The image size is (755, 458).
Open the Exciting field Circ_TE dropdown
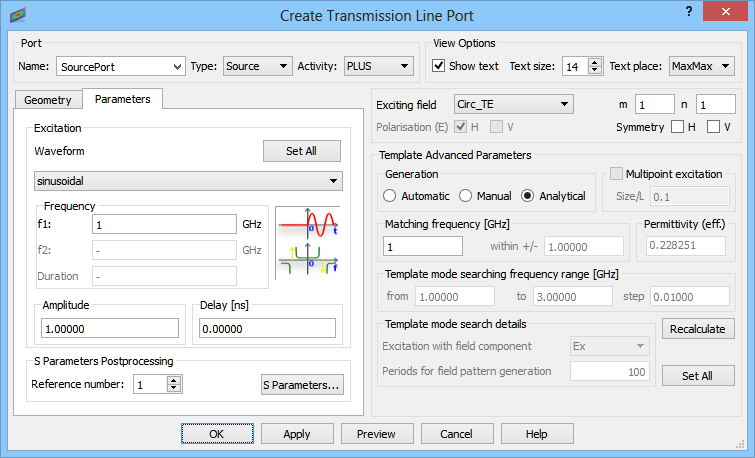(514, 104)
